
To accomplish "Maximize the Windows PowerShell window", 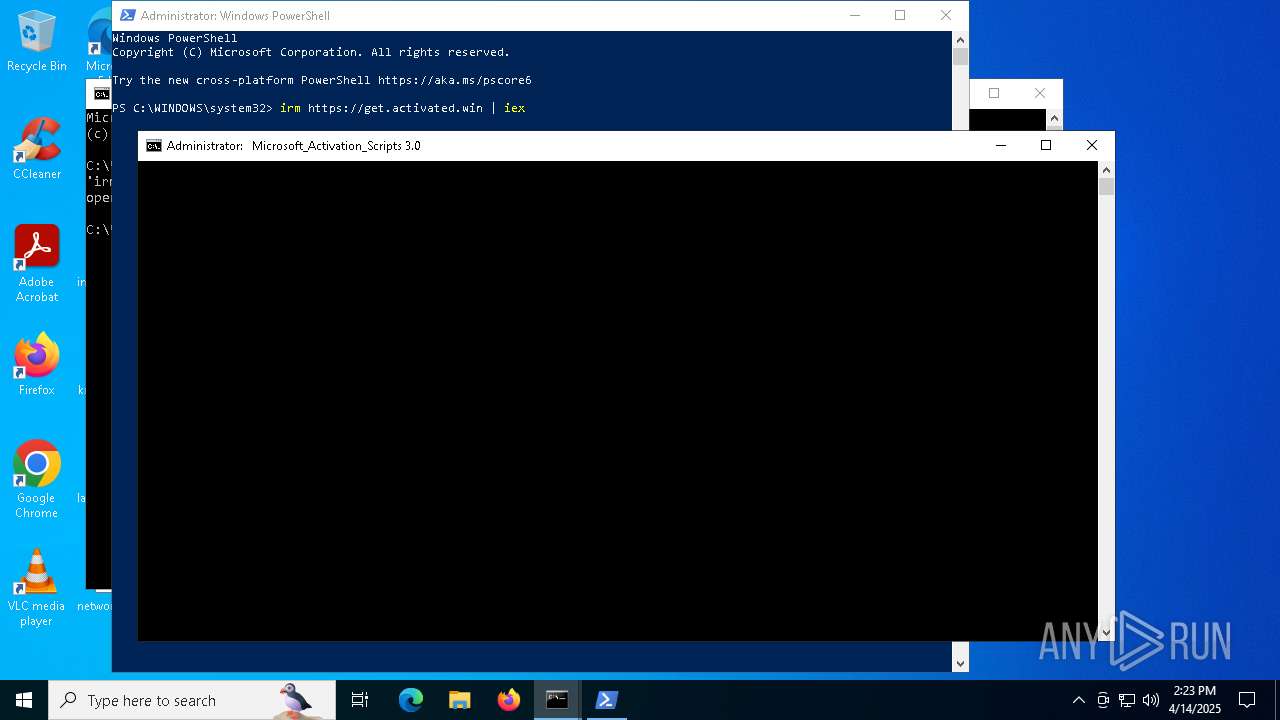I will [x=900, y=16].
